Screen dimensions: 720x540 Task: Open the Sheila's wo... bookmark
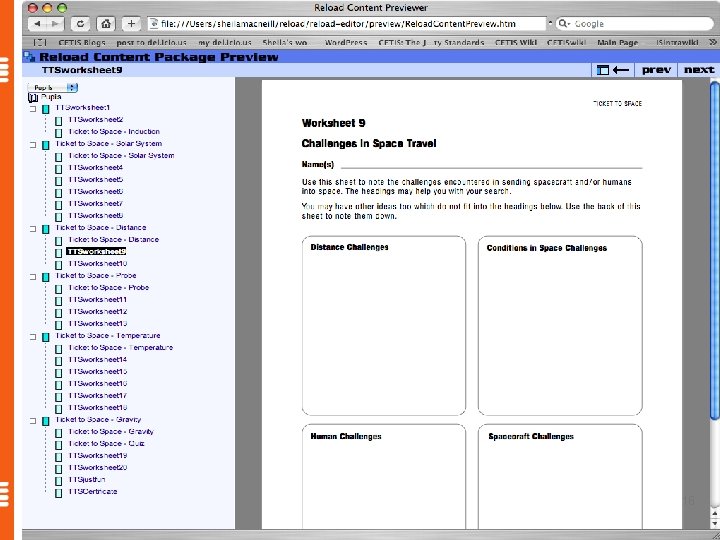[285, 43]
